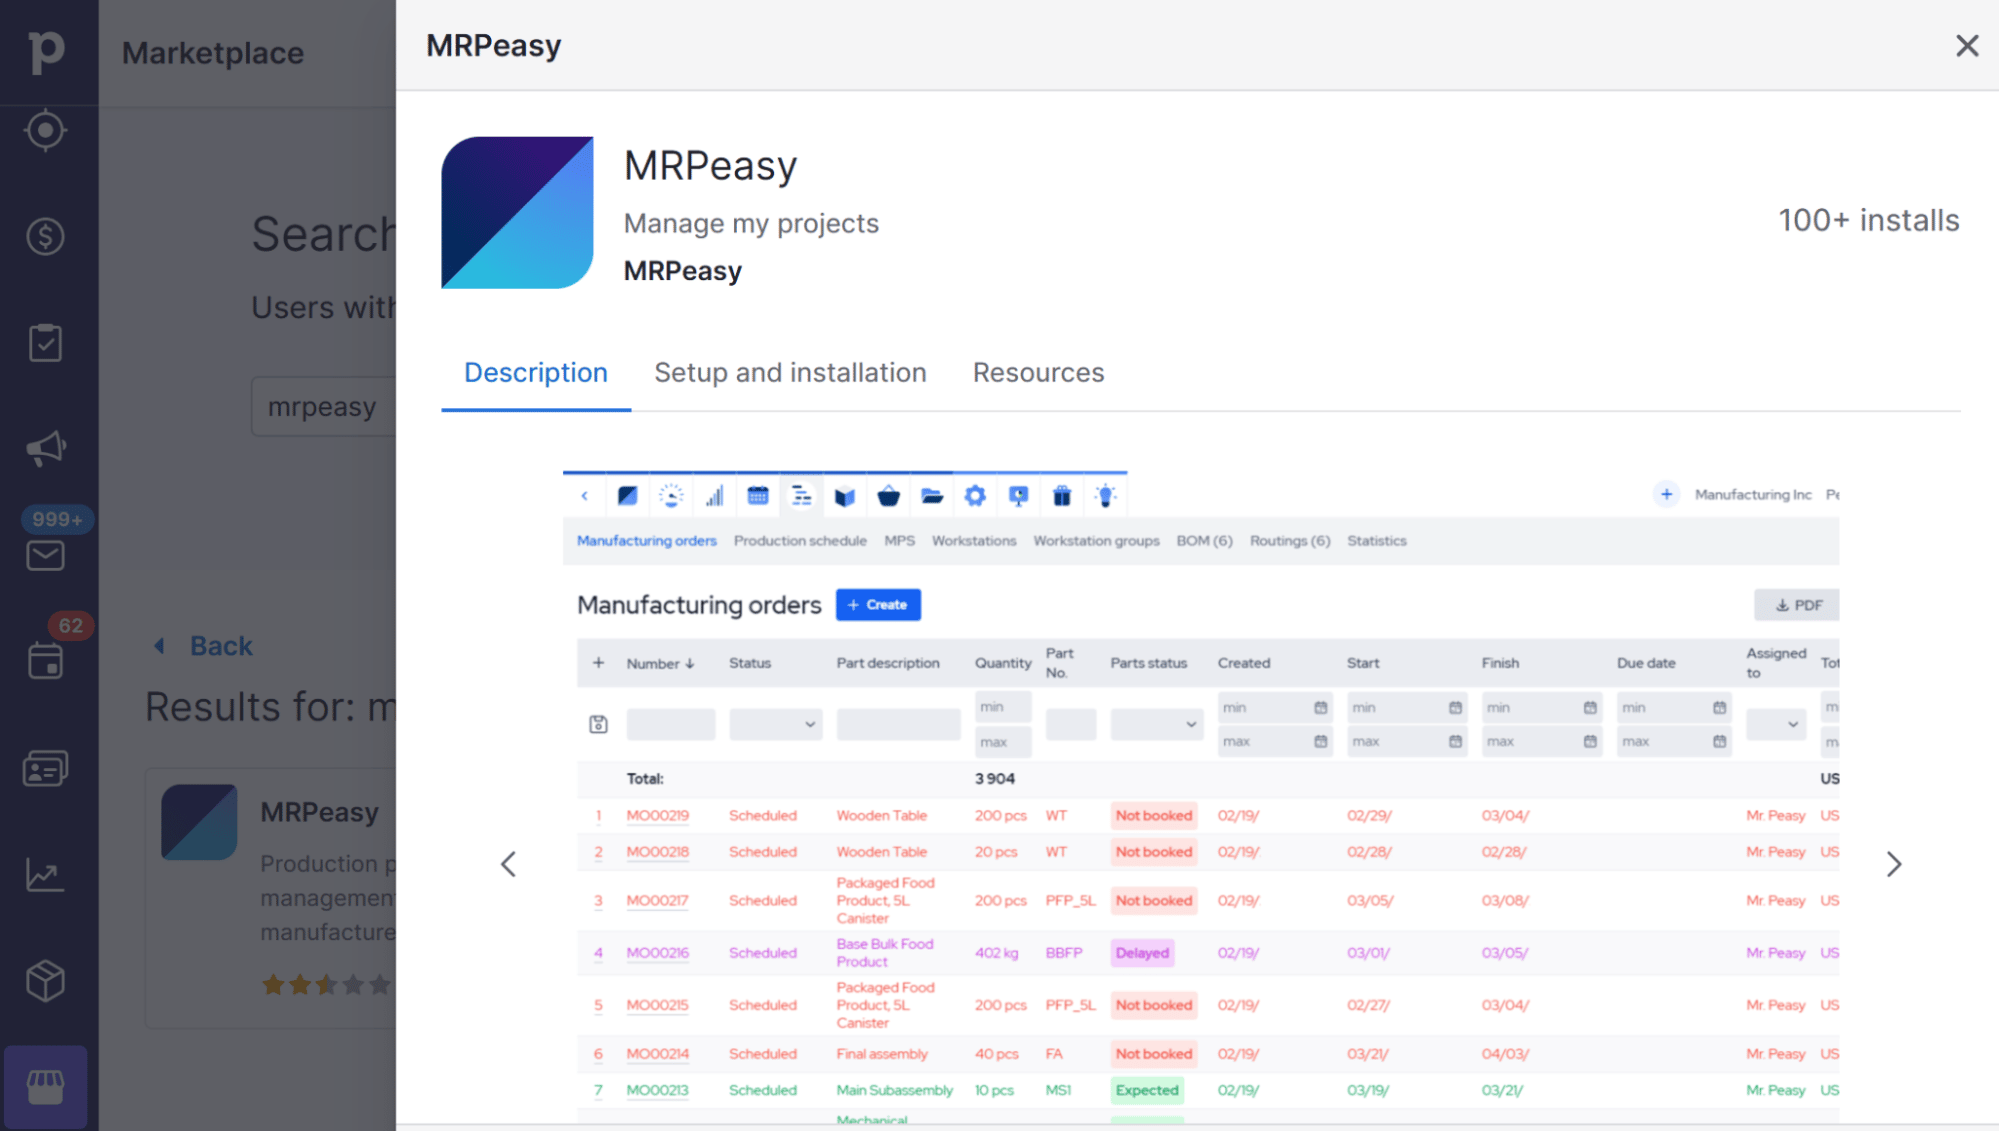This screenshot has width=1999, height=1132.
Task: Switch to Setup and installation tab
Action: pos(789,373)
